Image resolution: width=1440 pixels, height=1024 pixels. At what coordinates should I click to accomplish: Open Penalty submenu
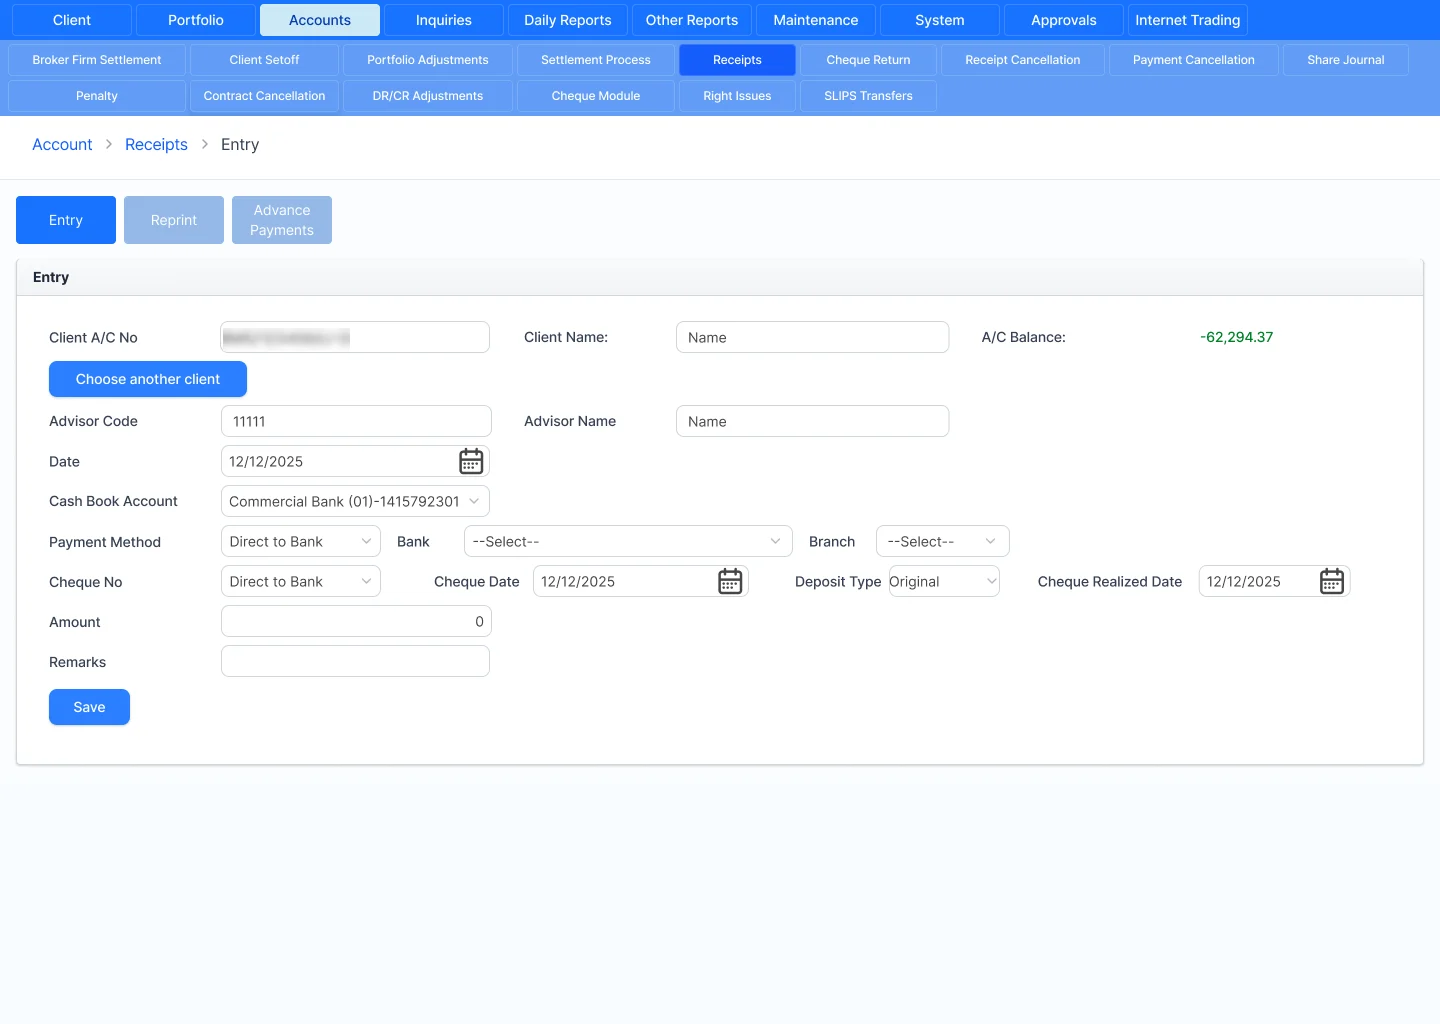tap(97, 96)
